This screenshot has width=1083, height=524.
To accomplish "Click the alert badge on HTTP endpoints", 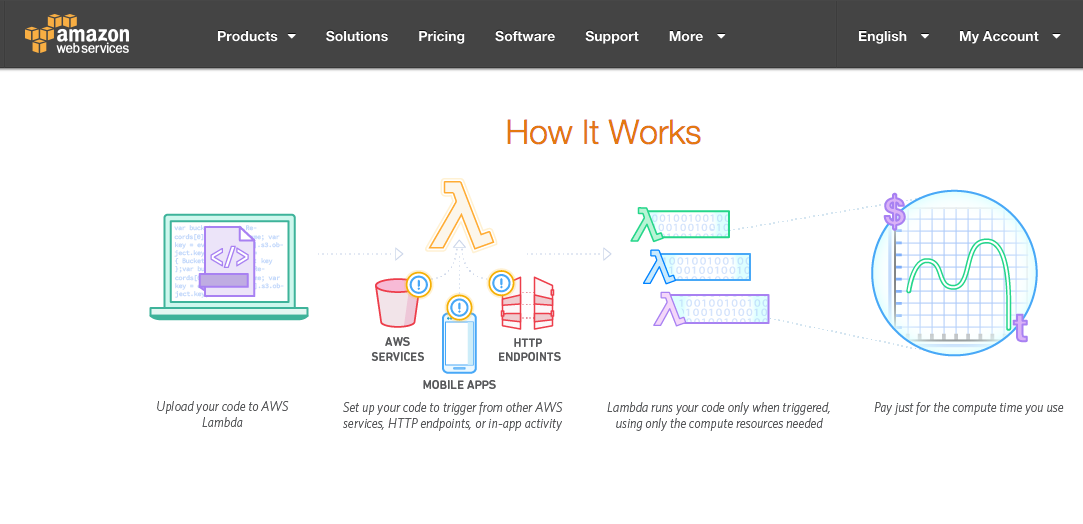I will 501,283.
